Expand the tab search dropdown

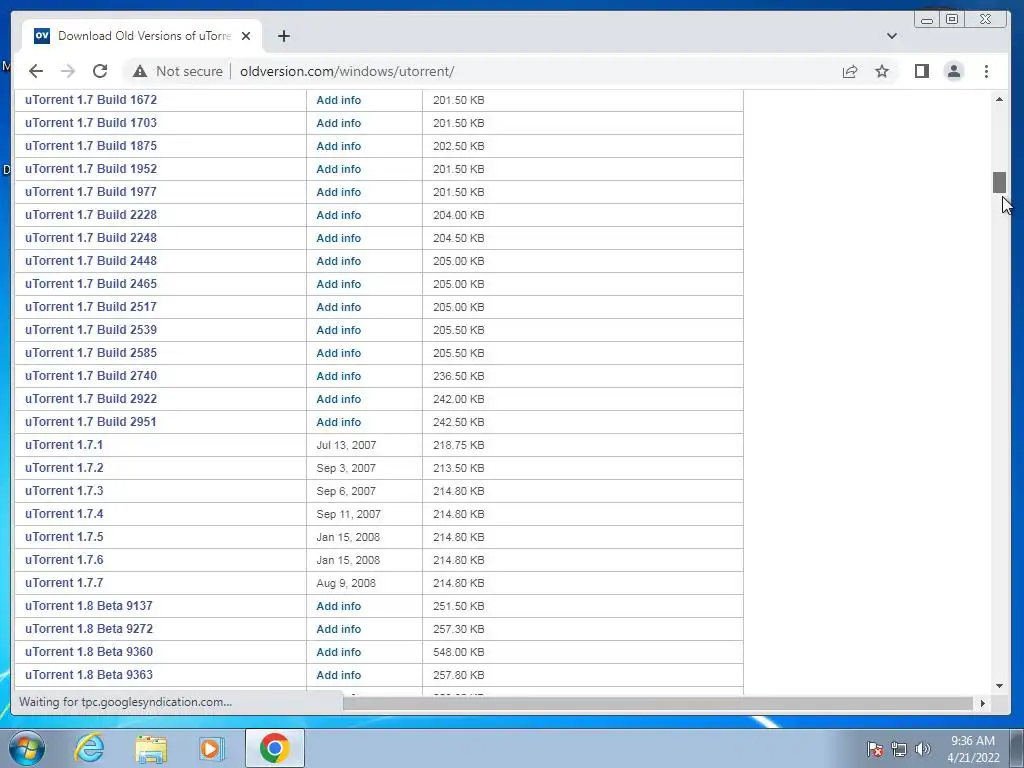click(x=892, y=36)
